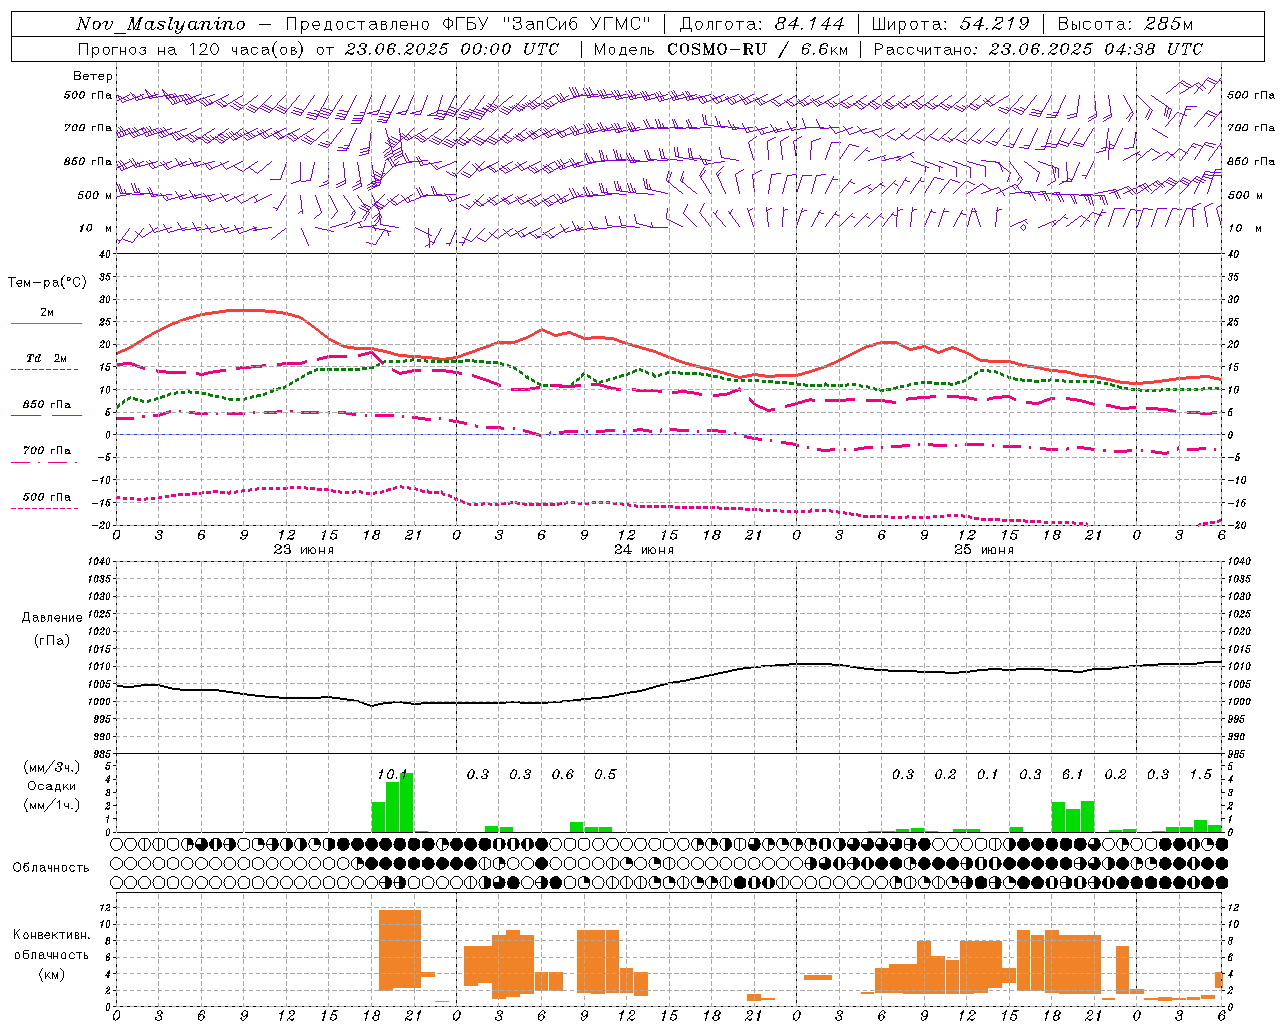This screenshot has width=1280, height=1024.
Task: Click the red 2м legend line
Action: tap(46, 323)
